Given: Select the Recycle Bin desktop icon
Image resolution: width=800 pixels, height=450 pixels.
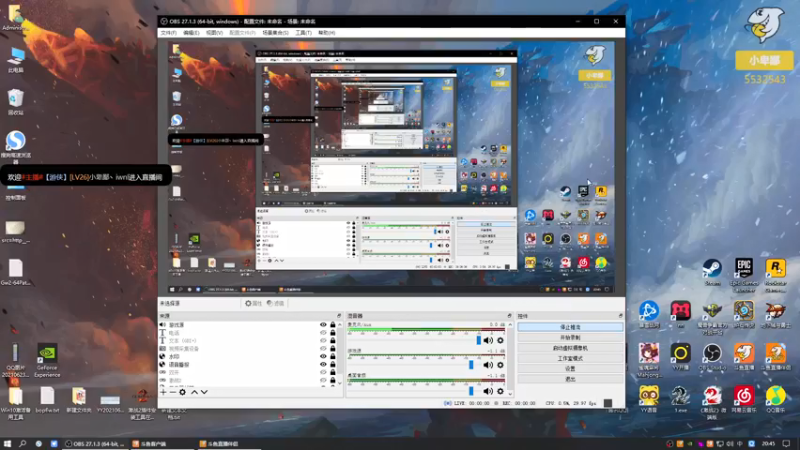Looking at the screenshot, I should [16, 102].
